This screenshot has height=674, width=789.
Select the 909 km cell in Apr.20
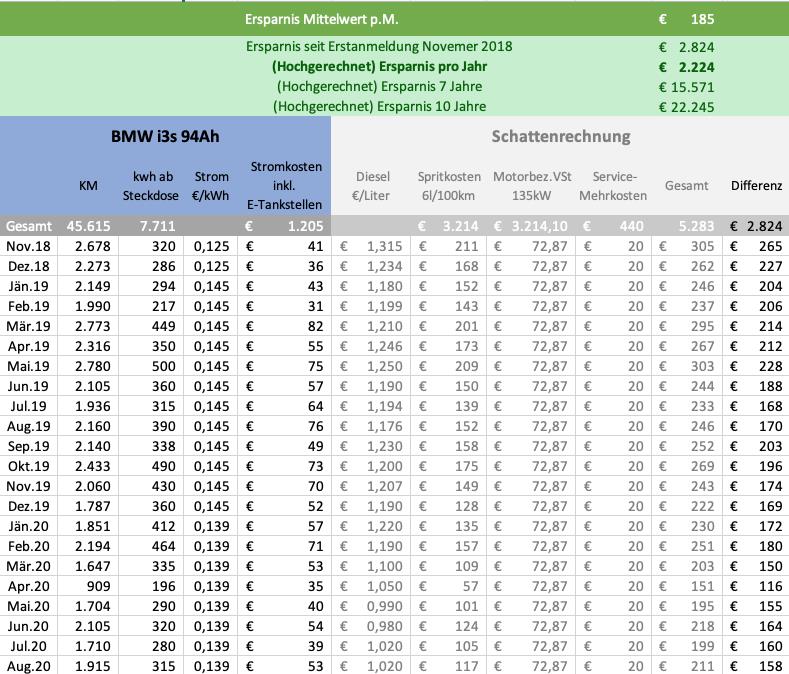(x=98, y=586)
